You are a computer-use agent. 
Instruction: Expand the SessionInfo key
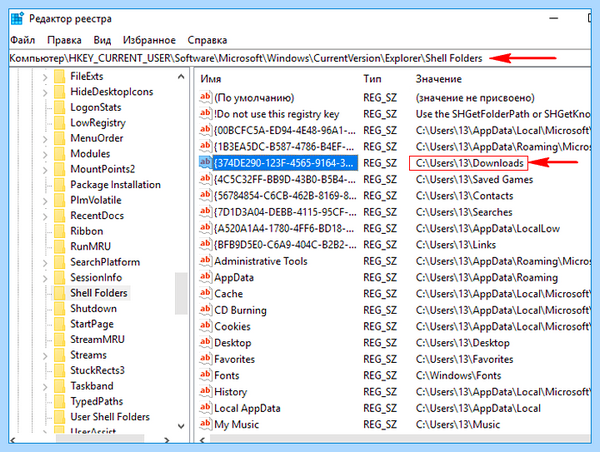45,278
